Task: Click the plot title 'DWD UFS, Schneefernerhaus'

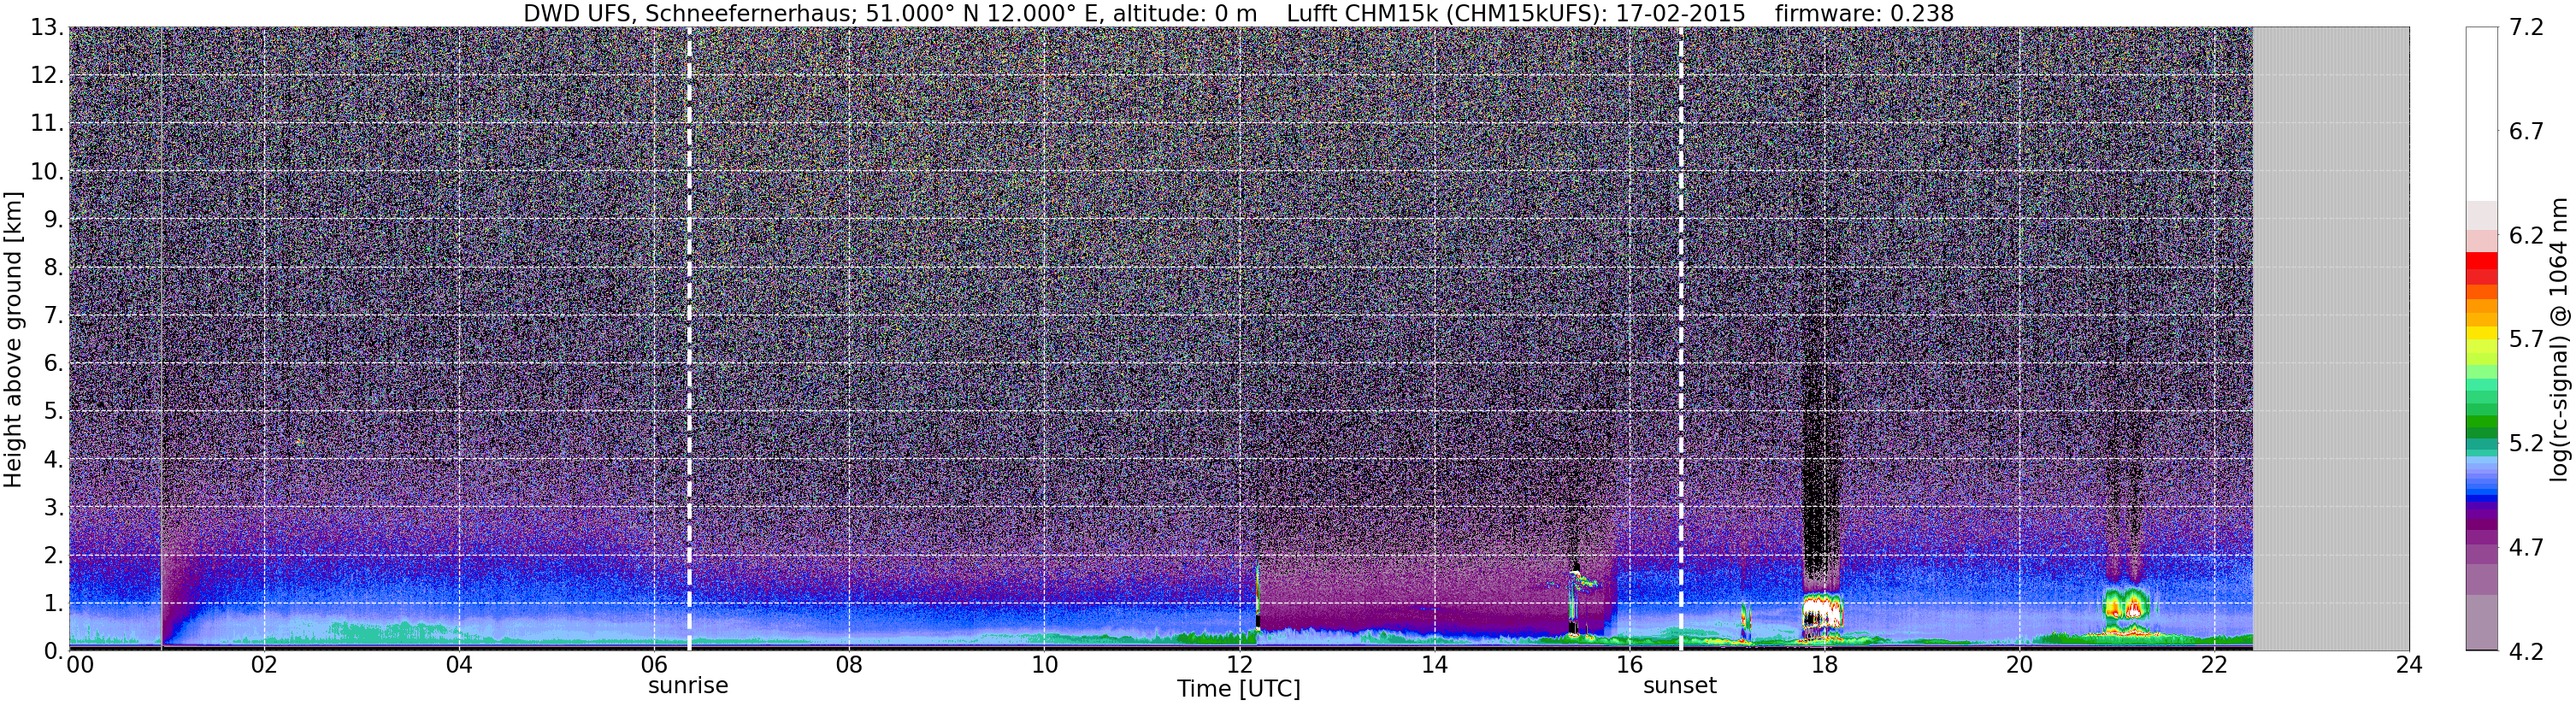Action: click(690, 14)
